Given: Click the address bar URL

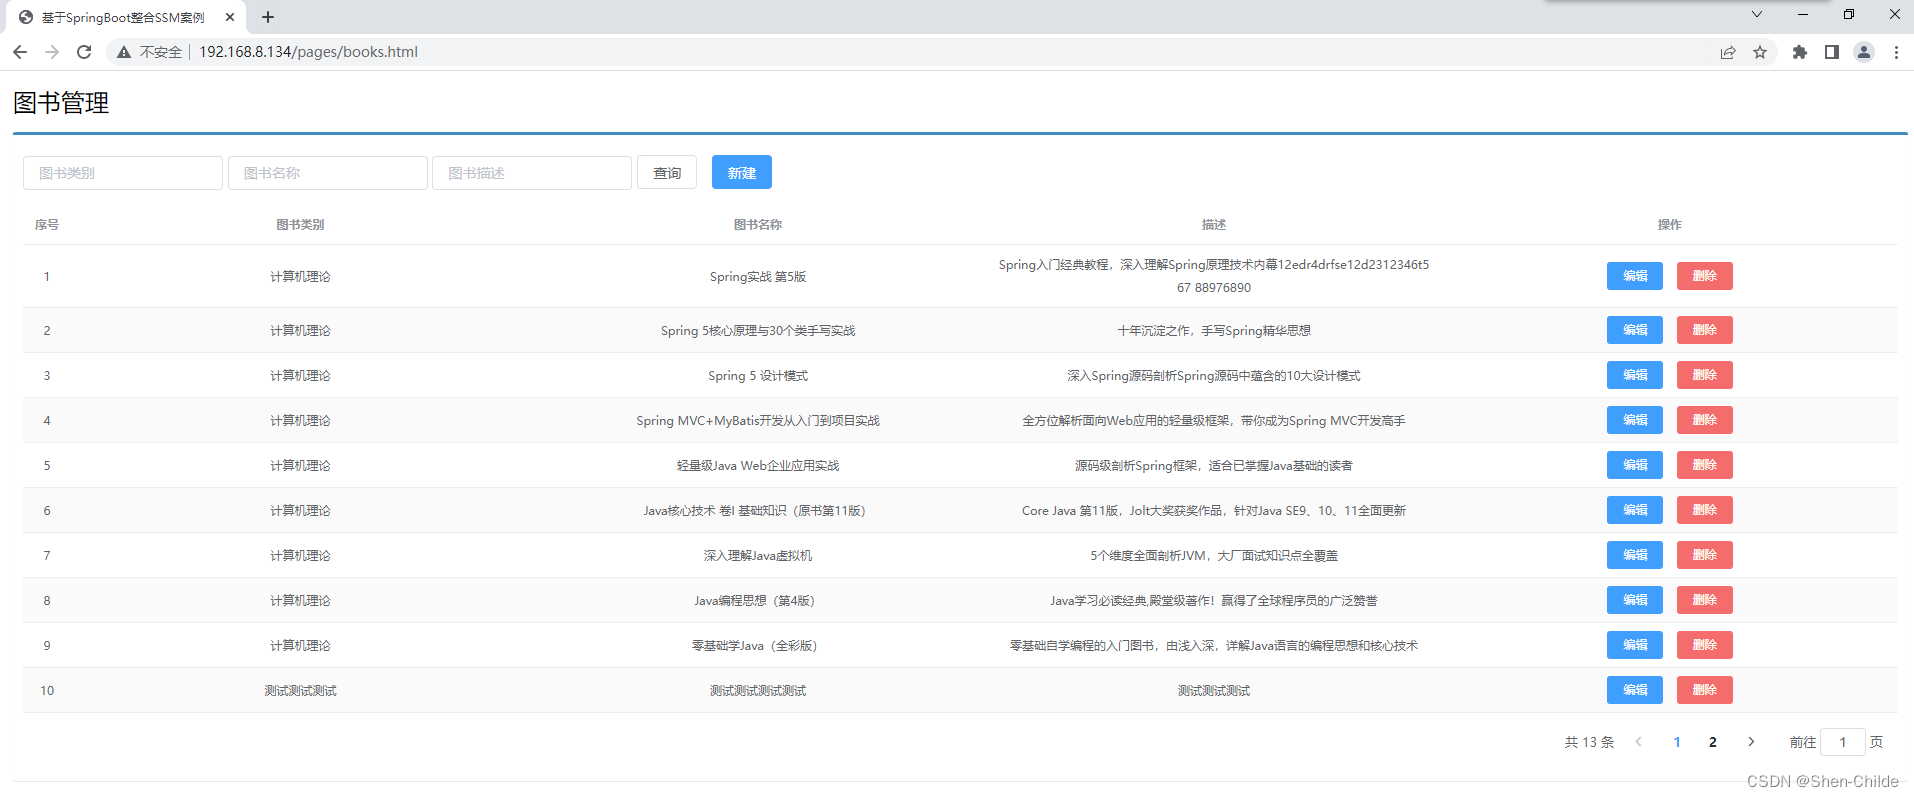Looking at the screenshot, I should click(308, 52).
